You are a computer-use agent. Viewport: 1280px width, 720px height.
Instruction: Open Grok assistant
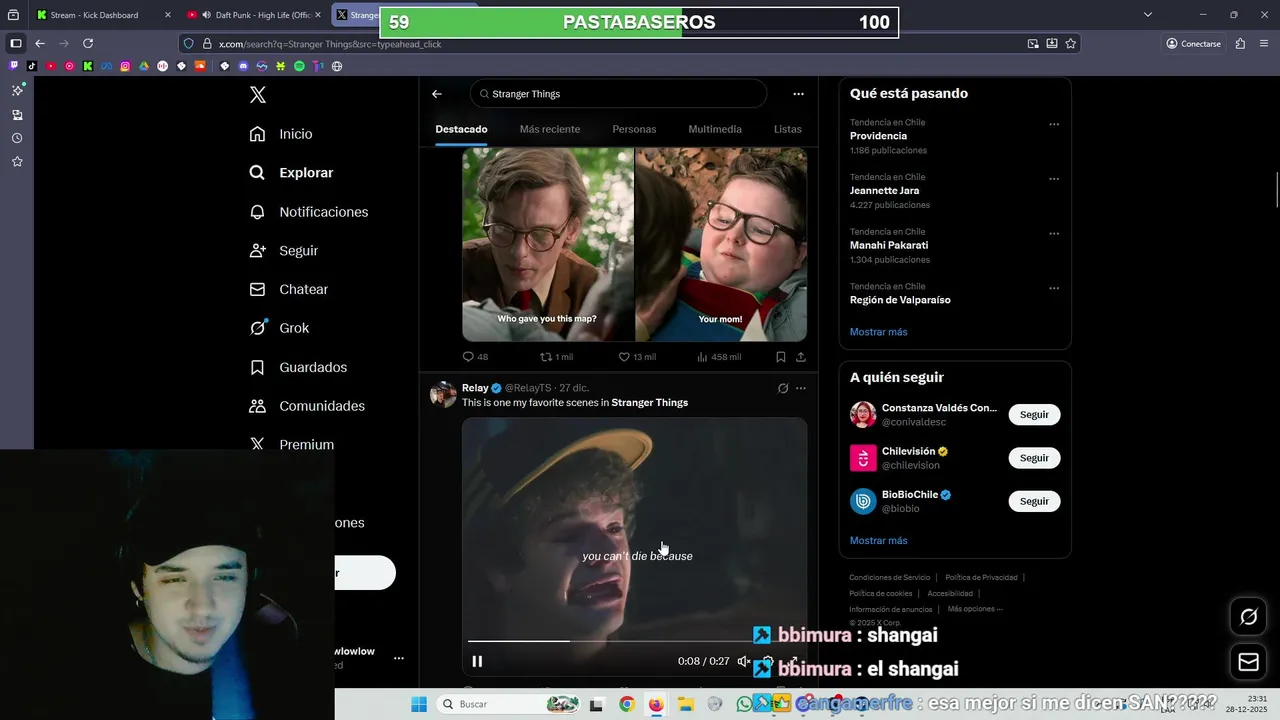tap(279, 328)
